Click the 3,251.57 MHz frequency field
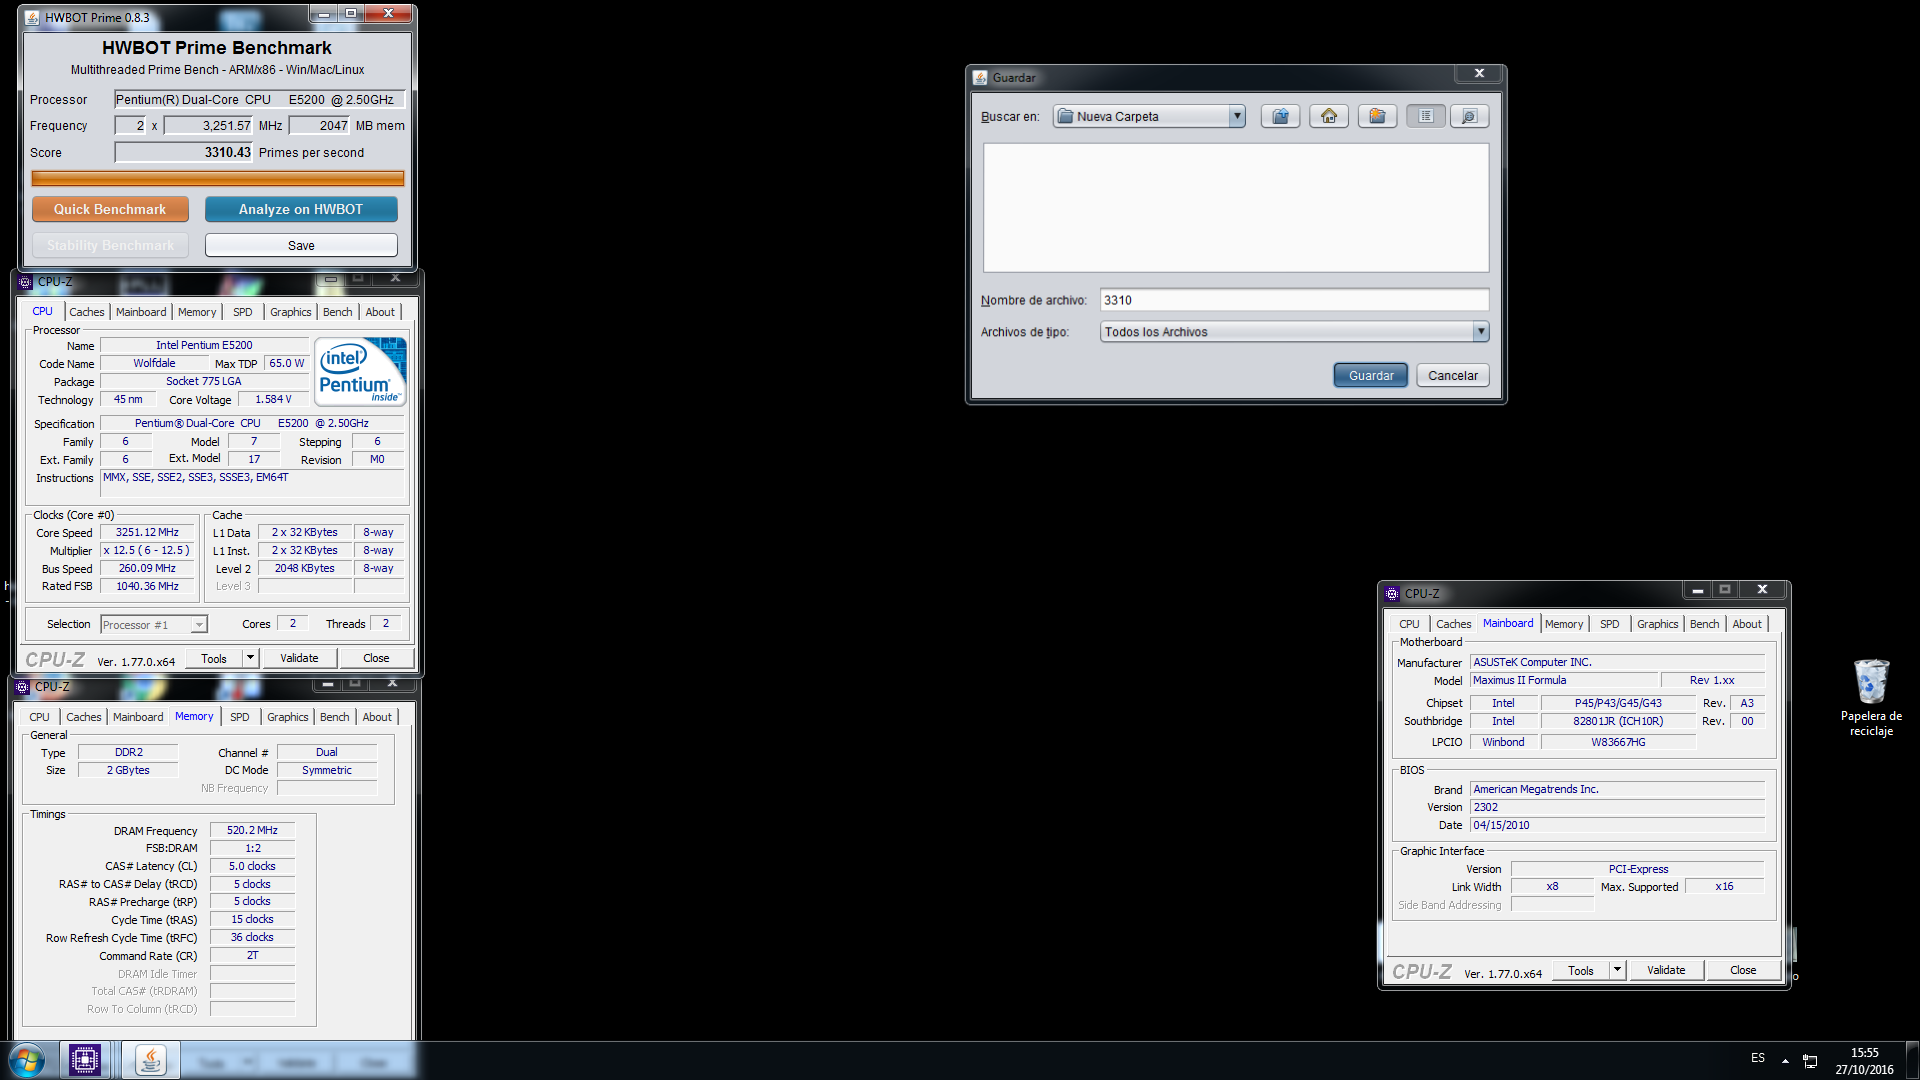Image resolution: width=1920 pixels, height=1080 pixels. 209,125
